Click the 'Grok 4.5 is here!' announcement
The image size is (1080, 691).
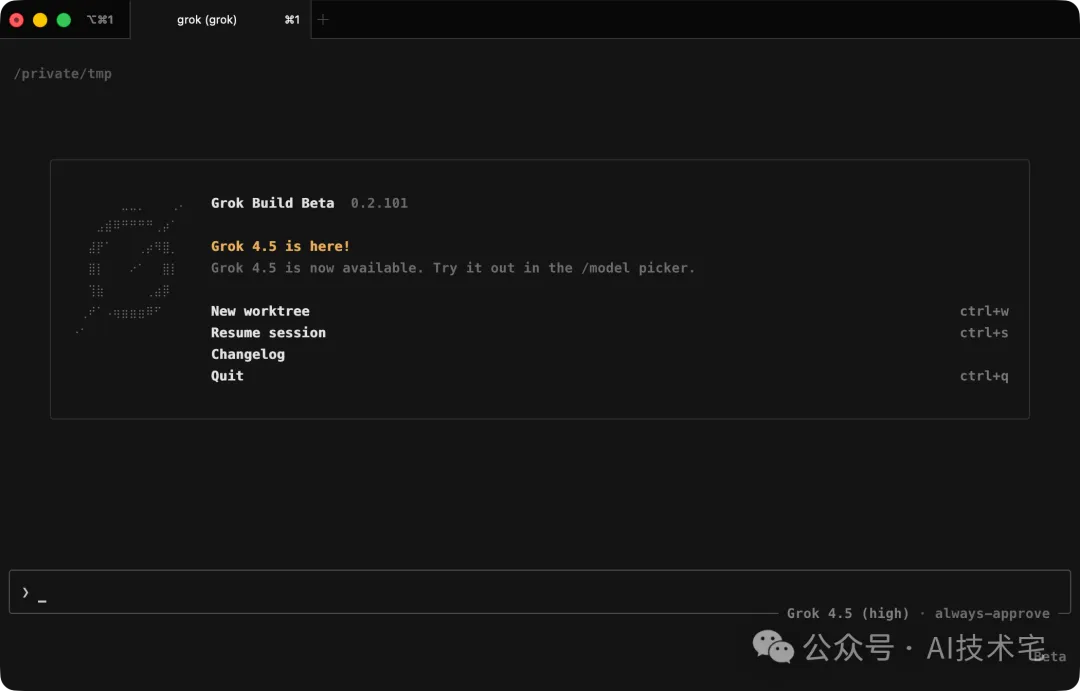click(280, 246)
